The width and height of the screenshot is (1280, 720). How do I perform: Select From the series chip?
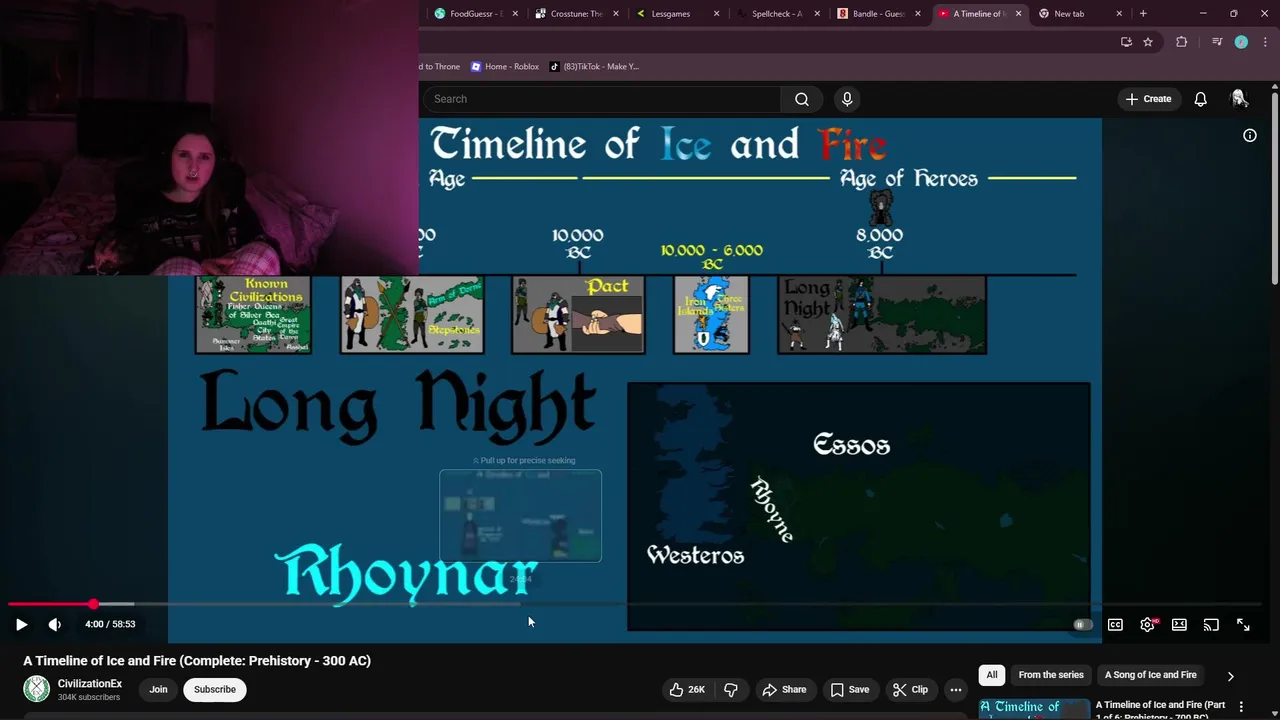click(x=1051, y=675)
